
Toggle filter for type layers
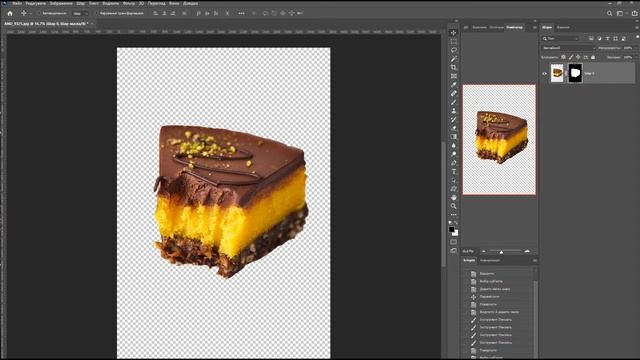[607, 38]
